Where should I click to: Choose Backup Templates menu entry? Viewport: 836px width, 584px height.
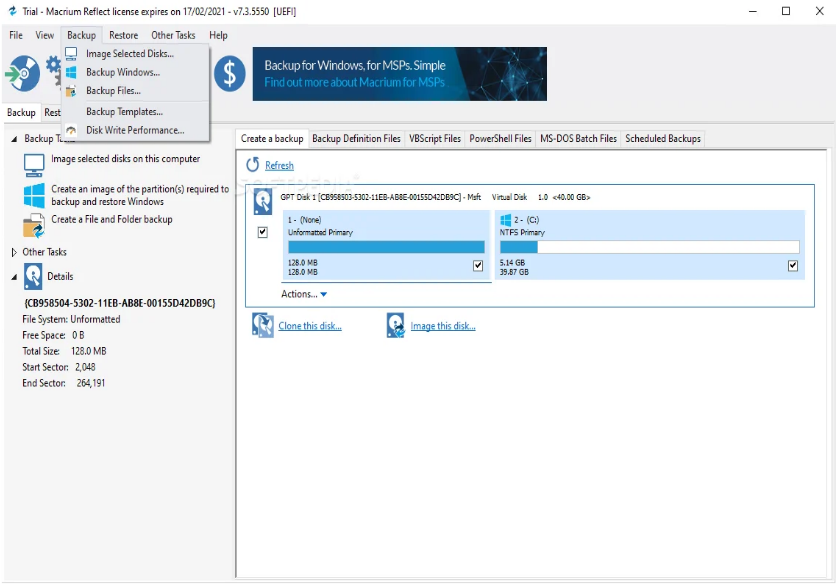135,111
